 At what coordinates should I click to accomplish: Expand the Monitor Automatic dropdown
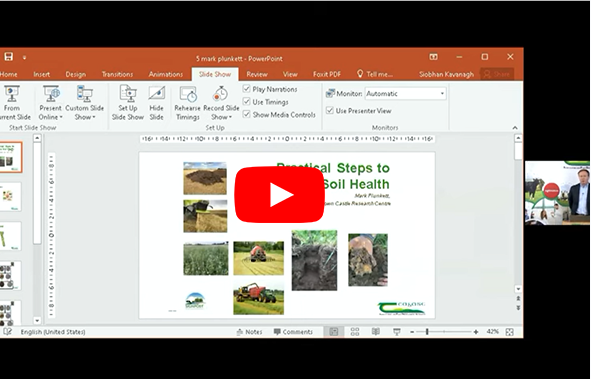[405, 93]
